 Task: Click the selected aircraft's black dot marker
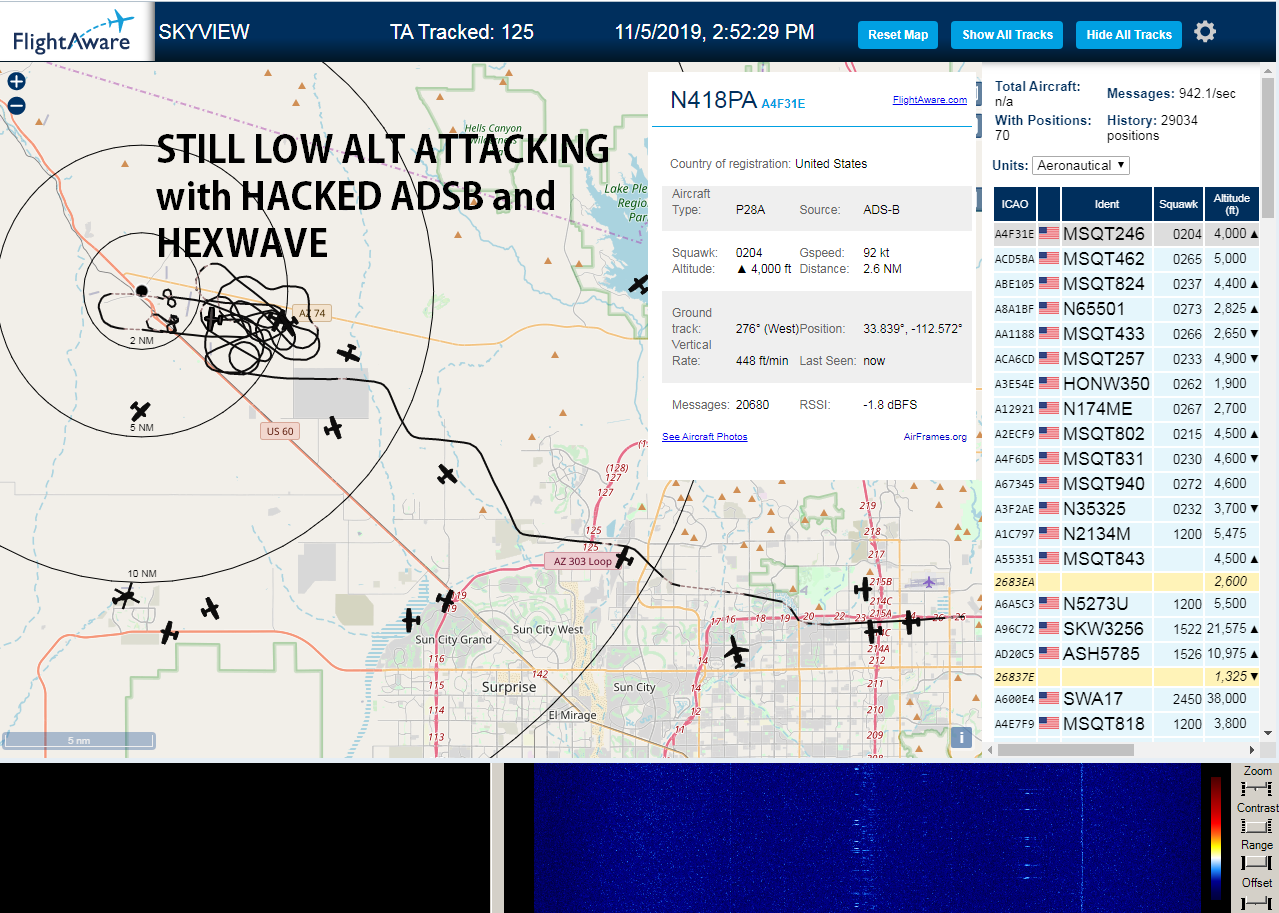[x=142, y=291]
